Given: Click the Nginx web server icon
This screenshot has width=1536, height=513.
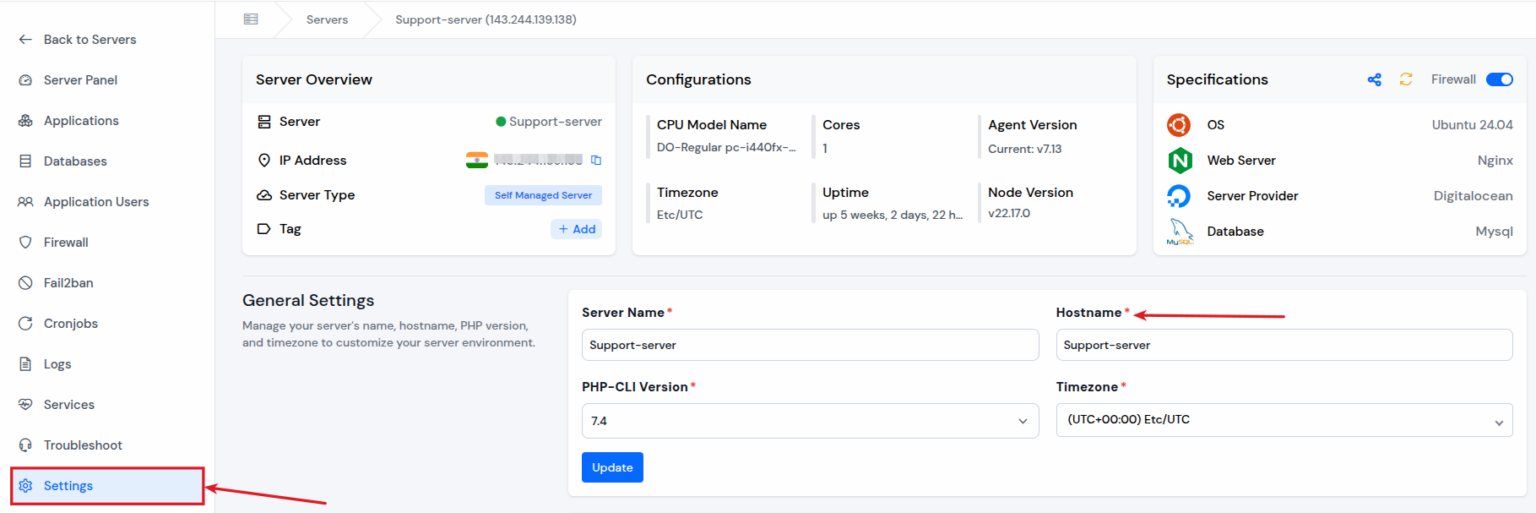Looking at the screenshot, I should click(1179, 160).
